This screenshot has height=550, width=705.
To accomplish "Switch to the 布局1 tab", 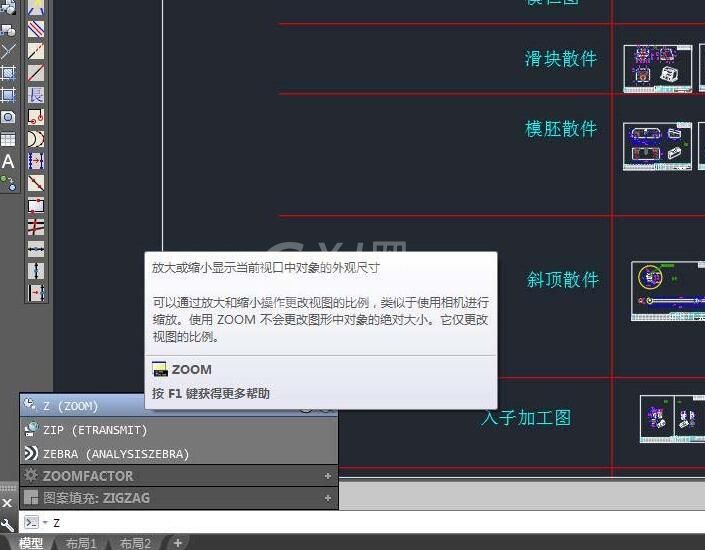I will tap(81, 543).
